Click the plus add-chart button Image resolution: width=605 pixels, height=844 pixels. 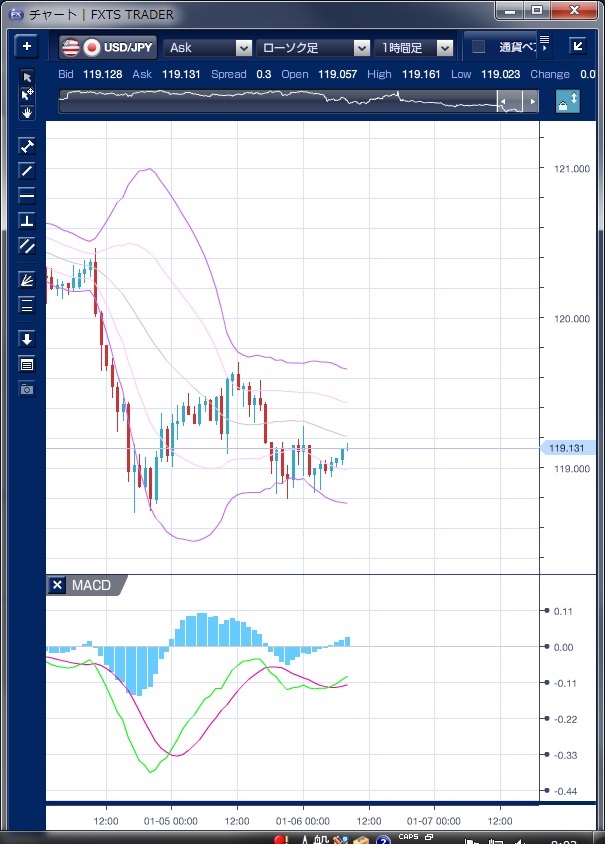click(27, 47)
